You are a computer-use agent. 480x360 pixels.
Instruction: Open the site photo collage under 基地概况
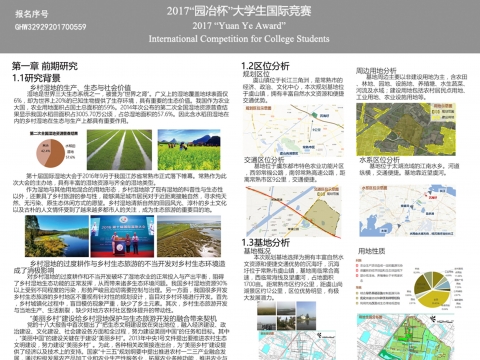pyautogui.click(x=287, y=316)
